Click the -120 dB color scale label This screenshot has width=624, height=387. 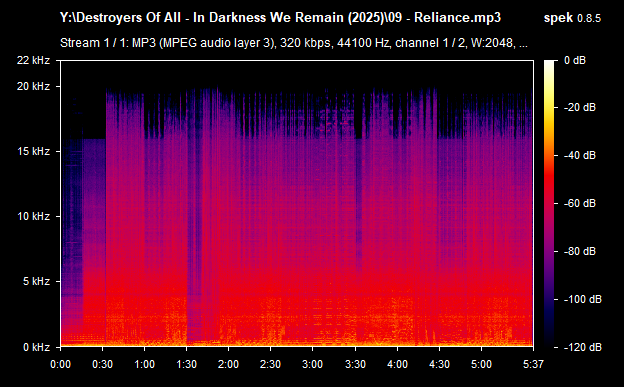(x=583, y=347)
